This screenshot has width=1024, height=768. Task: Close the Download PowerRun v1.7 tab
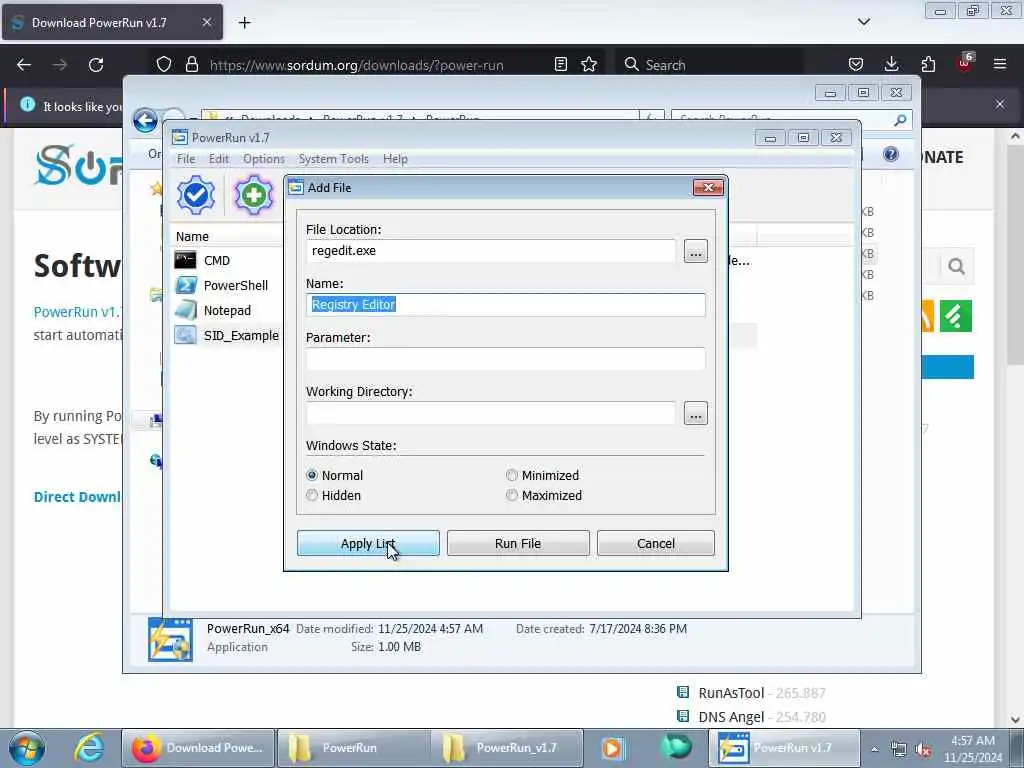click(206, 22)
